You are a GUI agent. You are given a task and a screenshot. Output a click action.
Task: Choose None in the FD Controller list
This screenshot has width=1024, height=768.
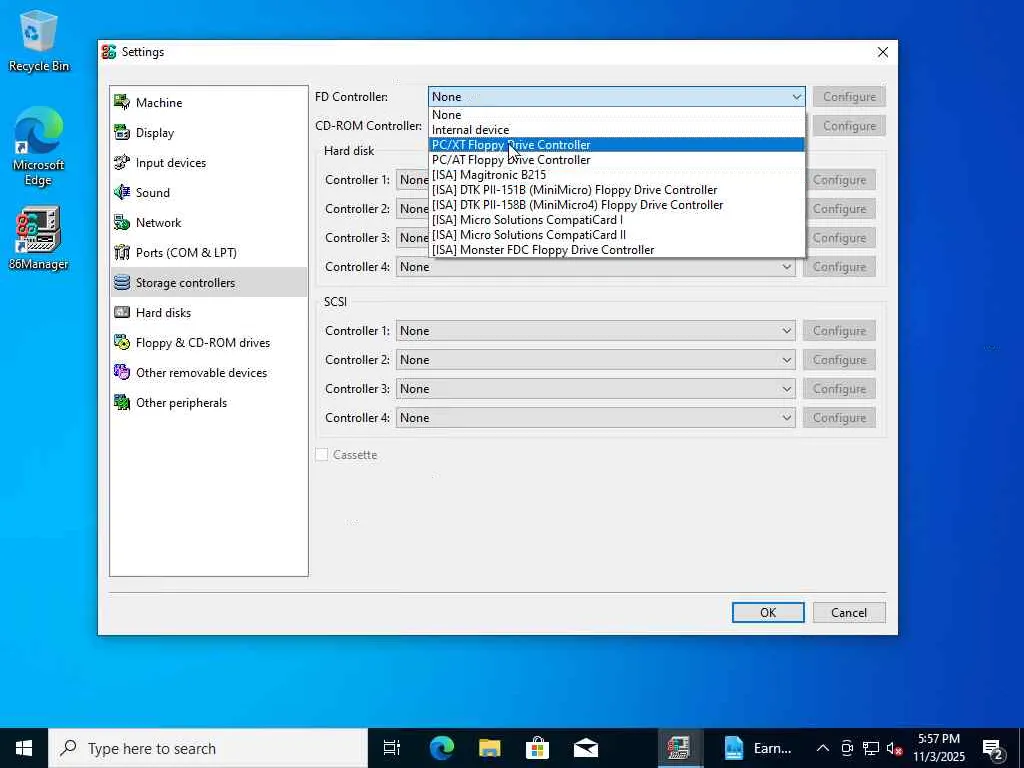(x=617, y=115)
